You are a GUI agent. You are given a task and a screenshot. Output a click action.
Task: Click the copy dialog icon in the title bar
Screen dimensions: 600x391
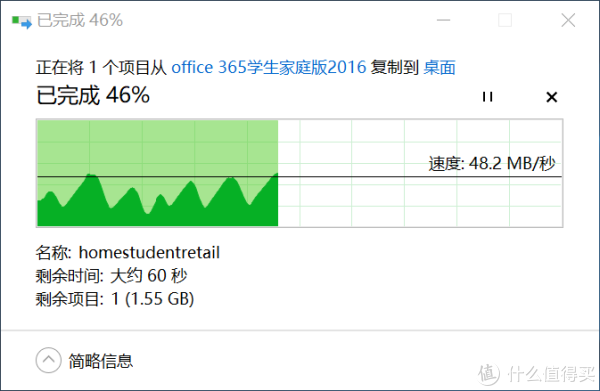coord(21,21)
